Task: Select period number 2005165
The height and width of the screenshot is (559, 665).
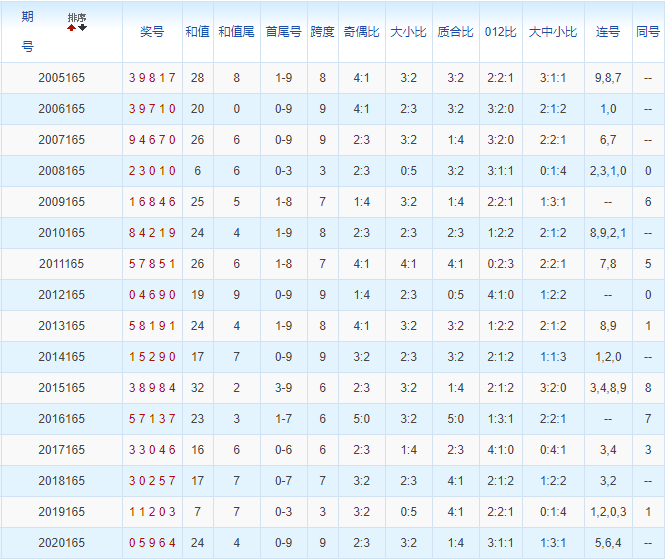Action: (61, 78)
